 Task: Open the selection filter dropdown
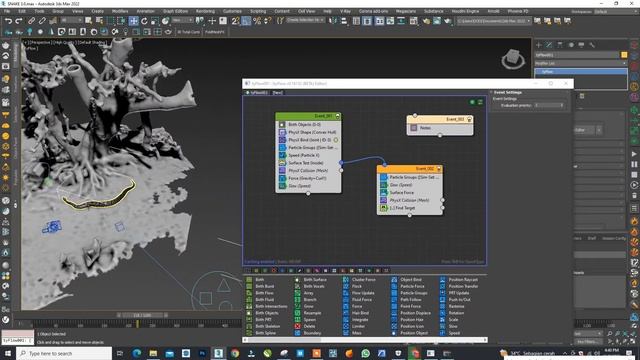(71, 20)
